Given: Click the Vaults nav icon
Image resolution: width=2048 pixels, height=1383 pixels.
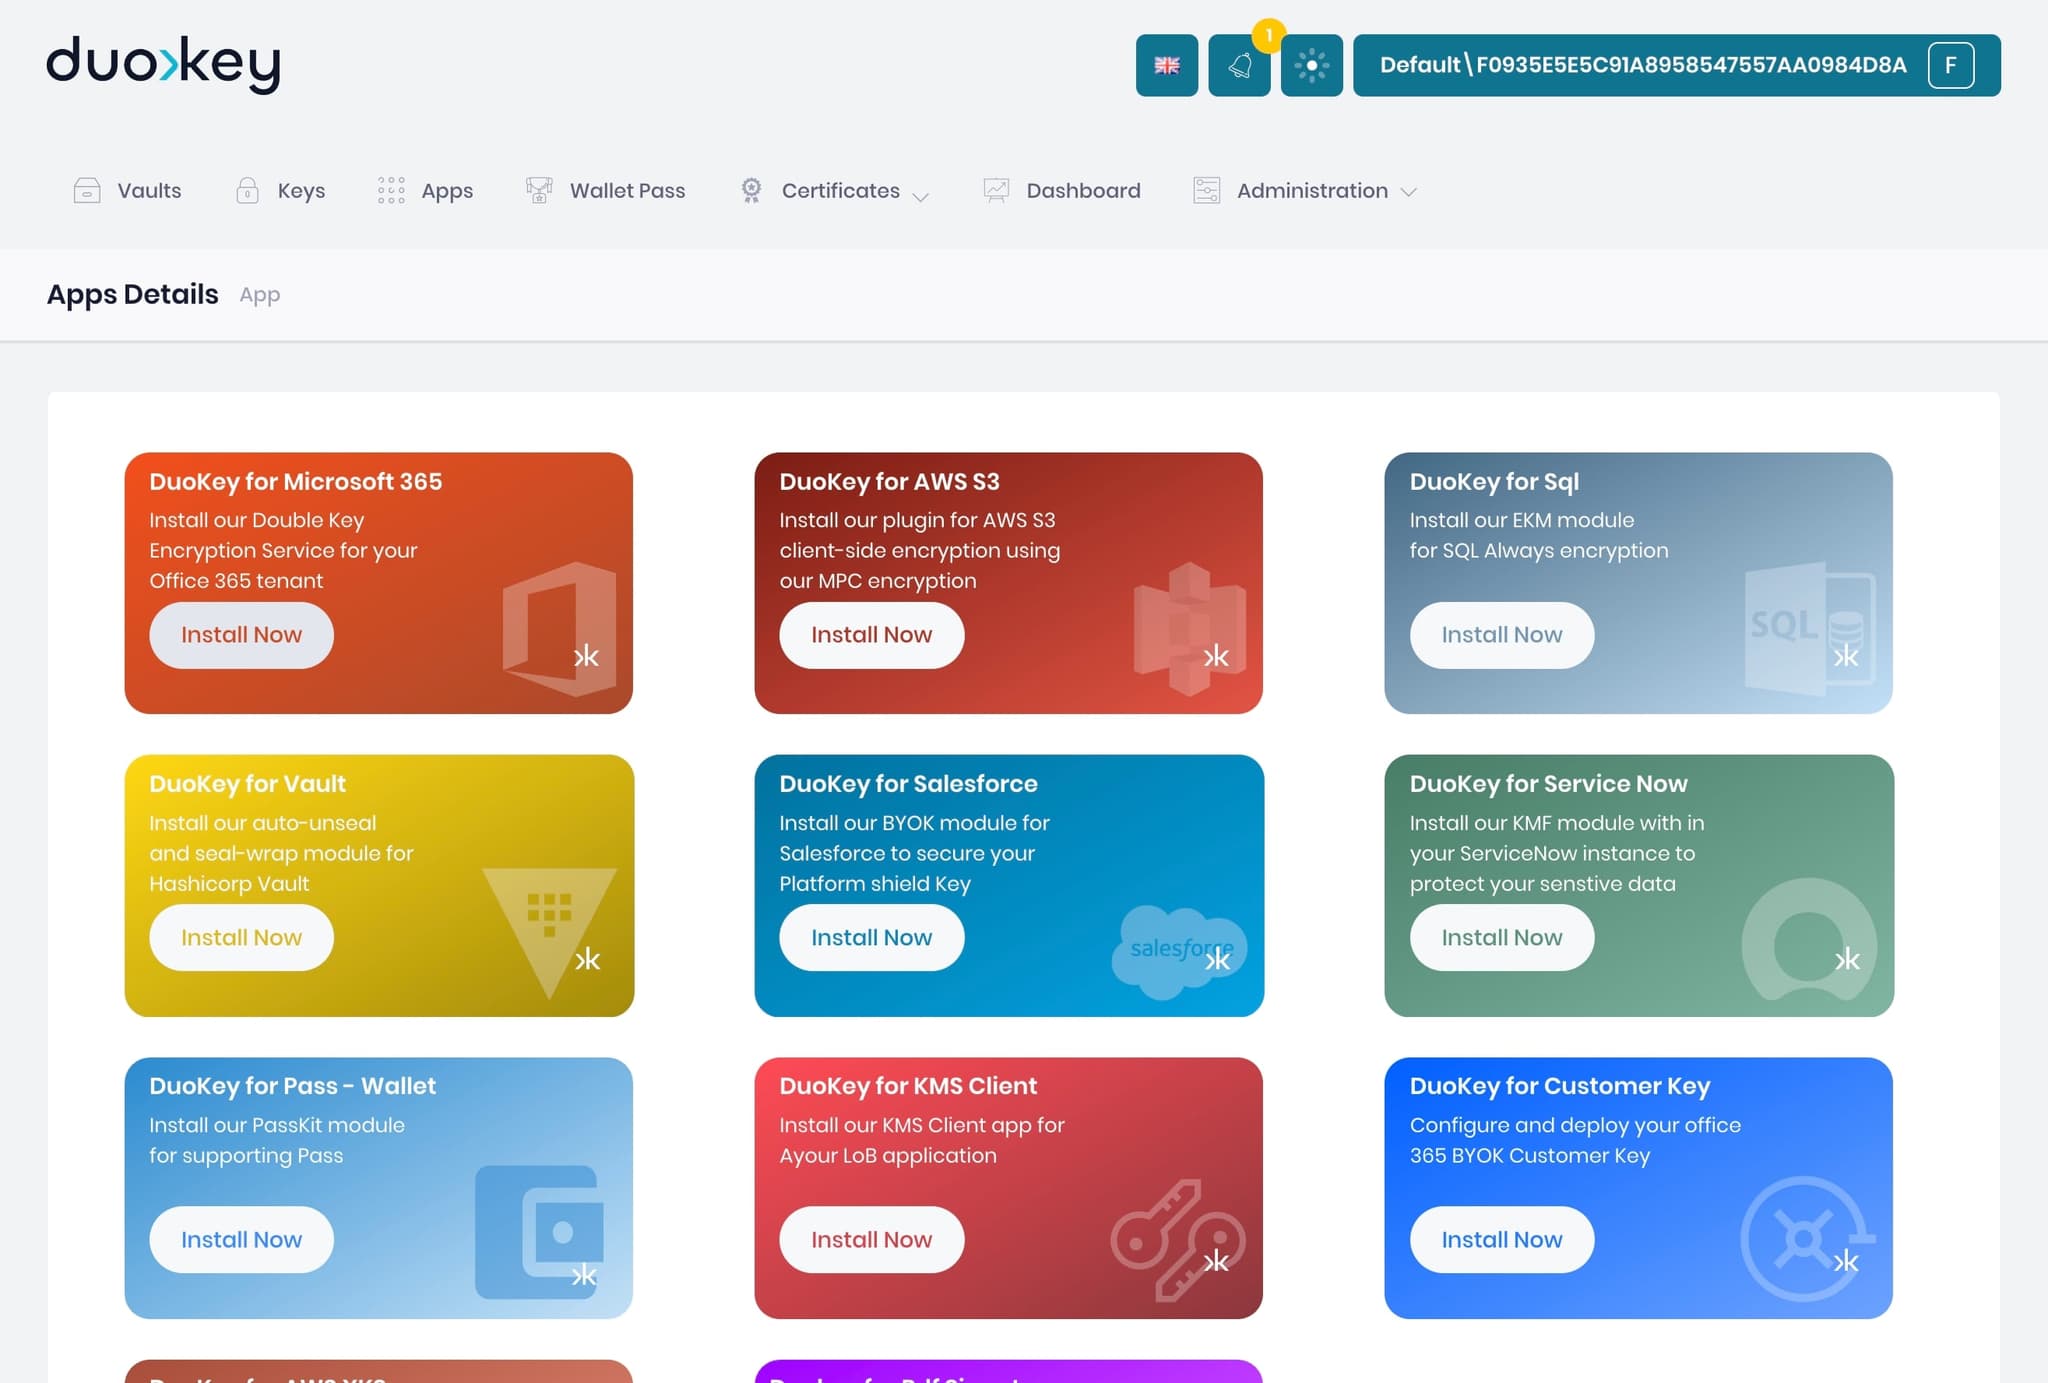Looking at the screenshot, I should [87, 190].
